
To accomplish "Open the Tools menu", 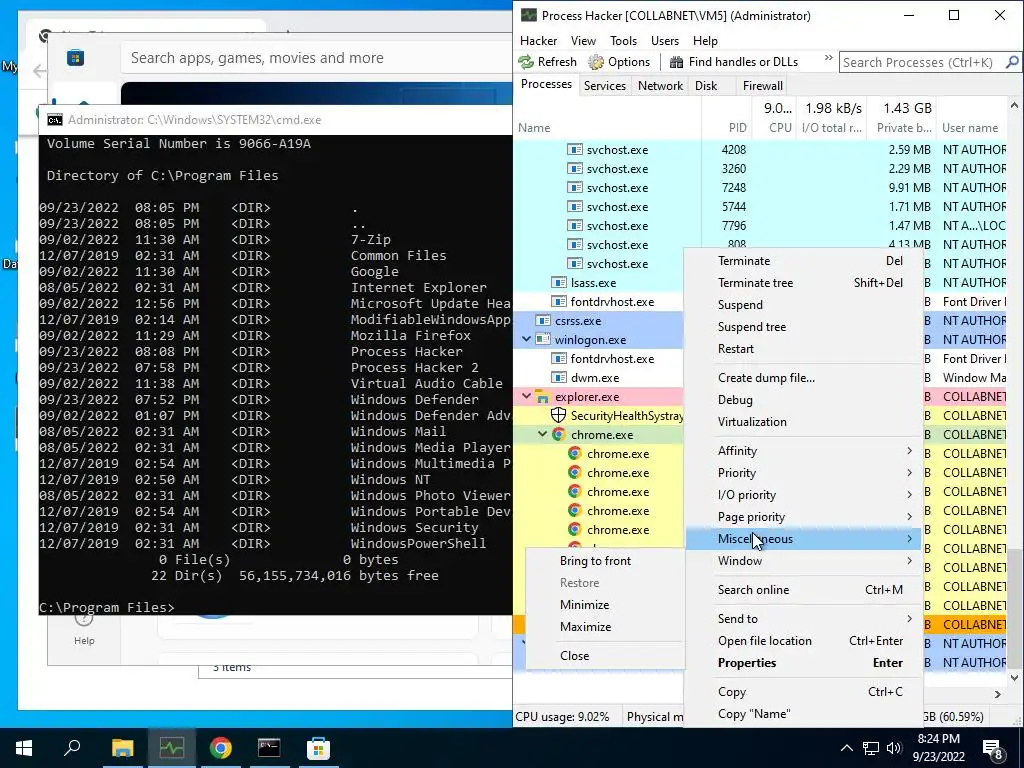I will pos(623,40).
